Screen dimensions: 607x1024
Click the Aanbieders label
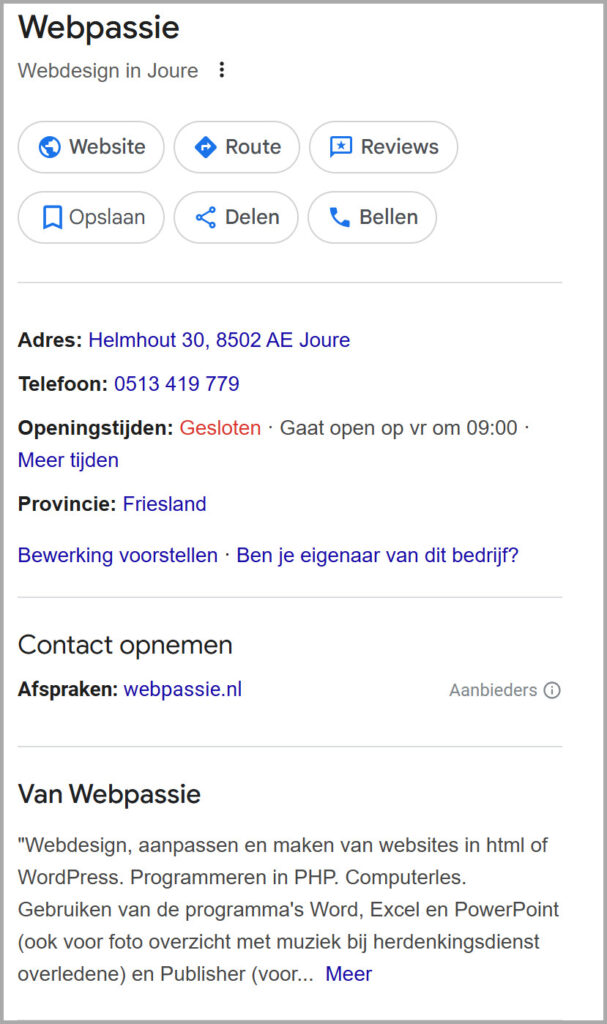pos(493,690)
